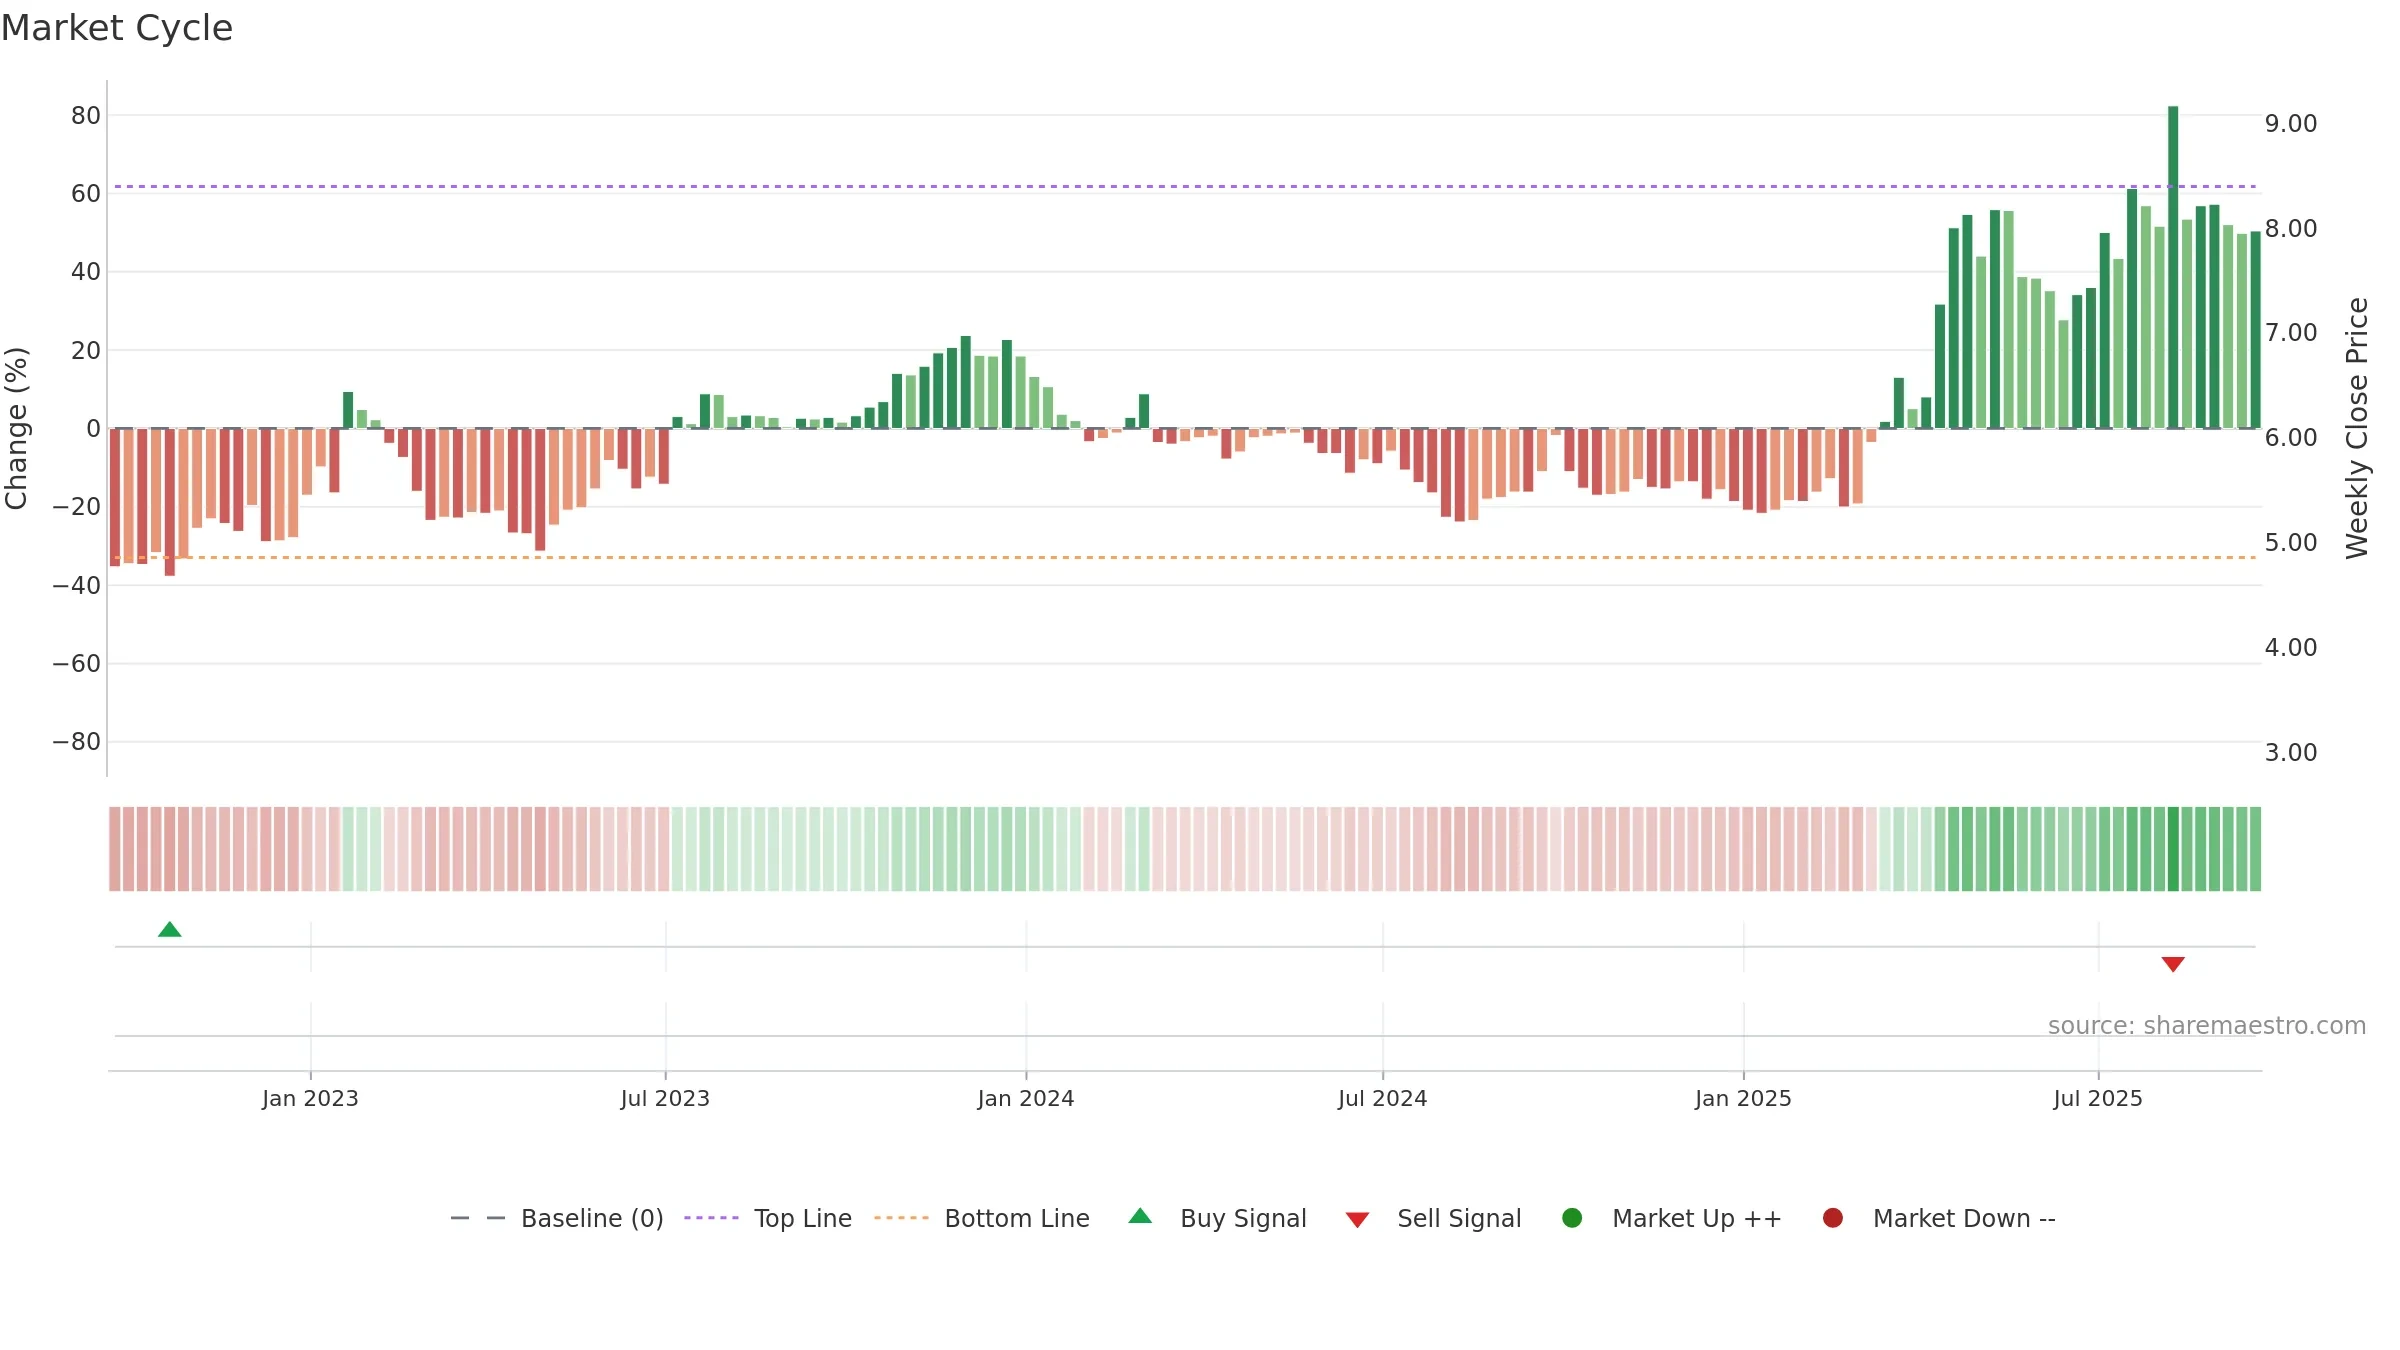Viewport: 2400px width, 1350px height.
Task: Click the 60 tick on left axis
Action: 86,194
